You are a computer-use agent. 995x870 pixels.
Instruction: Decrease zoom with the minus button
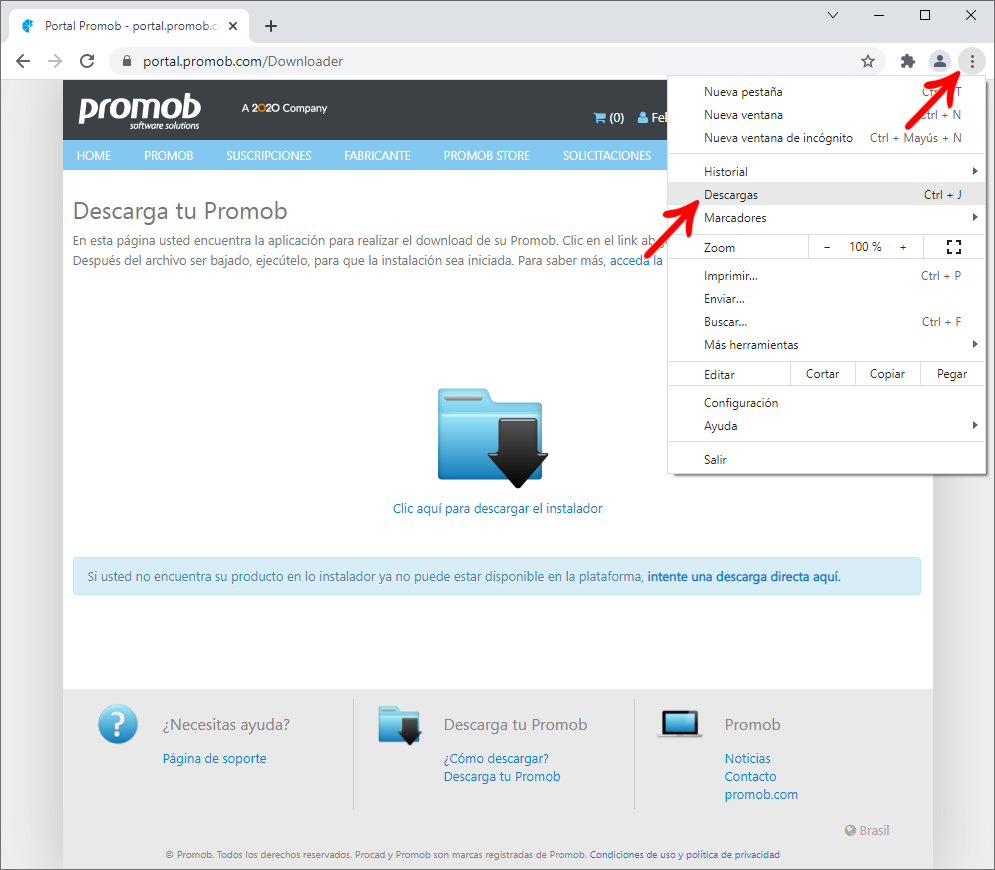point(827,247)
